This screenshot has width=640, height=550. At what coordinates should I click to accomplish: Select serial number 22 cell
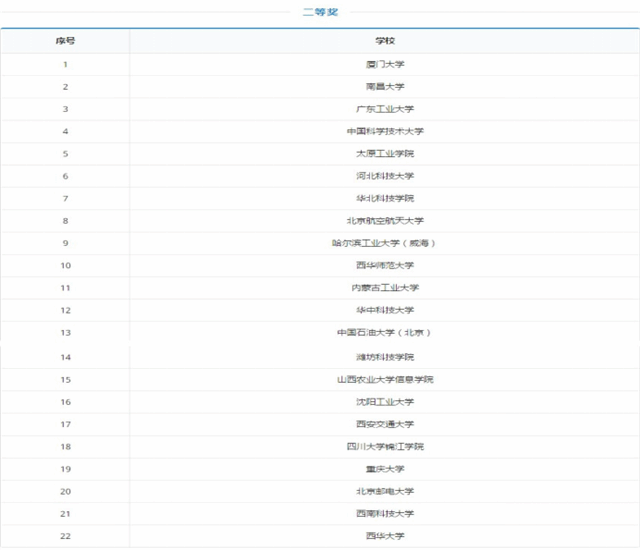[65, 536]
